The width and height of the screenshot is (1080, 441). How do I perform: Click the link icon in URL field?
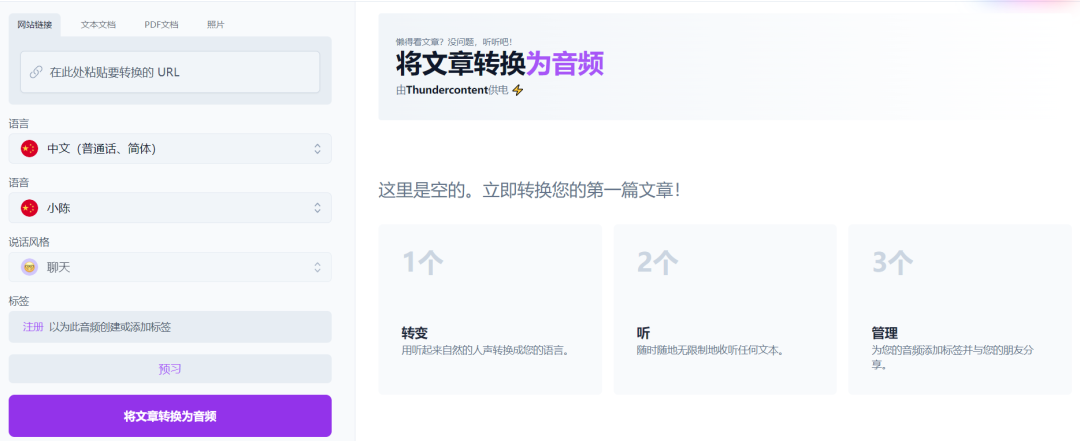click(36, 72)
